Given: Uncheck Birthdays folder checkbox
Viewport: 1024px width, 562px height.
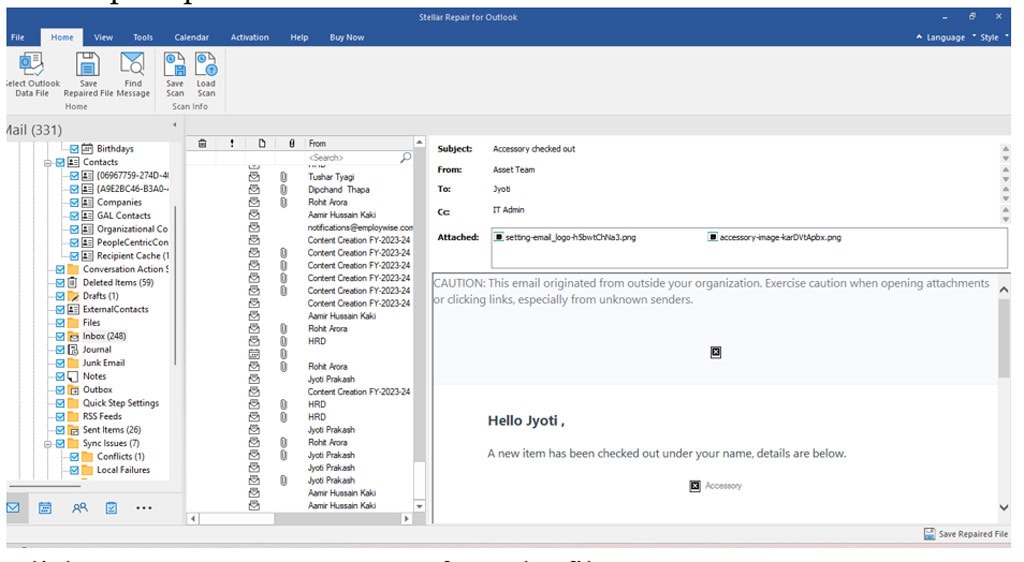Looking at the screenshot, I should point(74,149).
